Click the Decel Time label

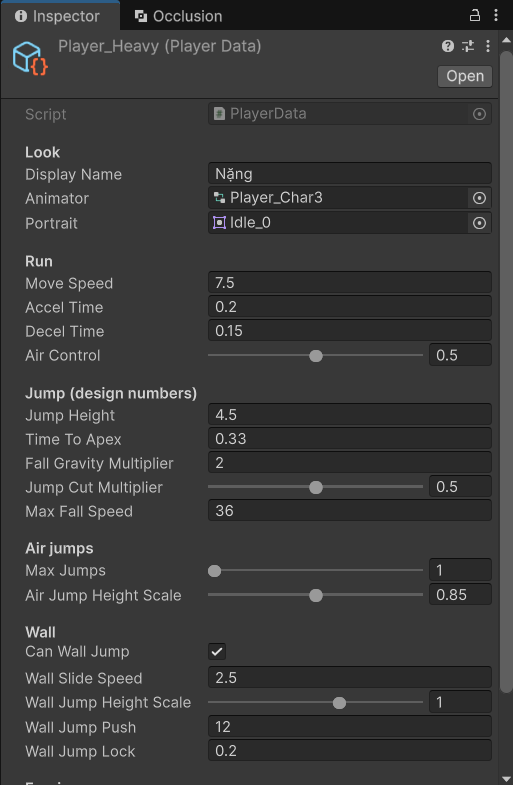(x=65, y=331)
